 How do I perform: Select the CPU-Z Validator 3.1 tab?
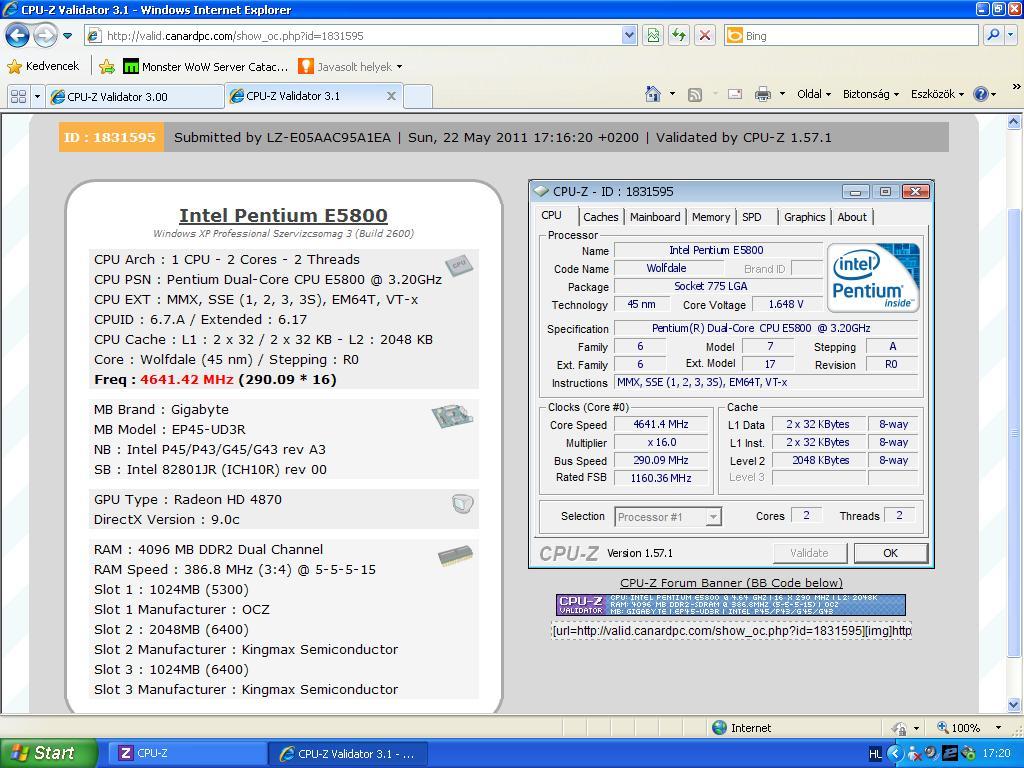306,96
